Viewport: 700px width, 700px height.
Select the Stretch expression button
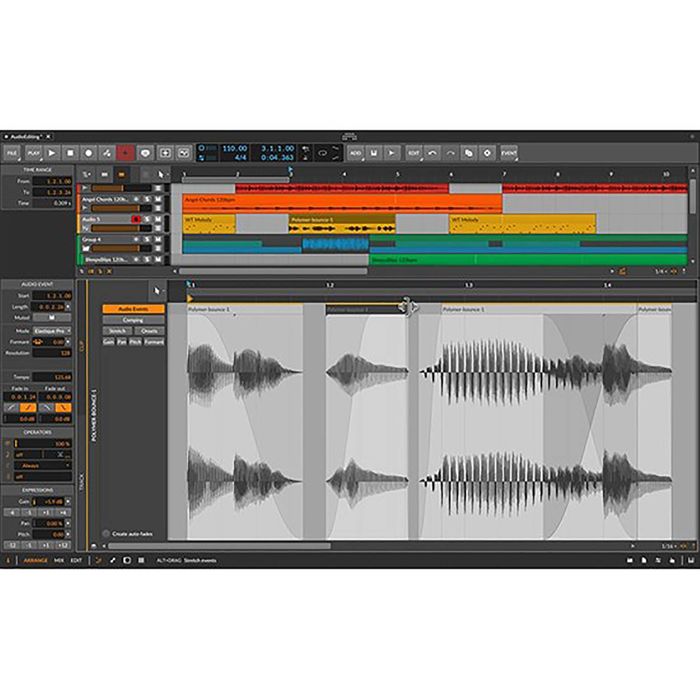coord(118,331)
